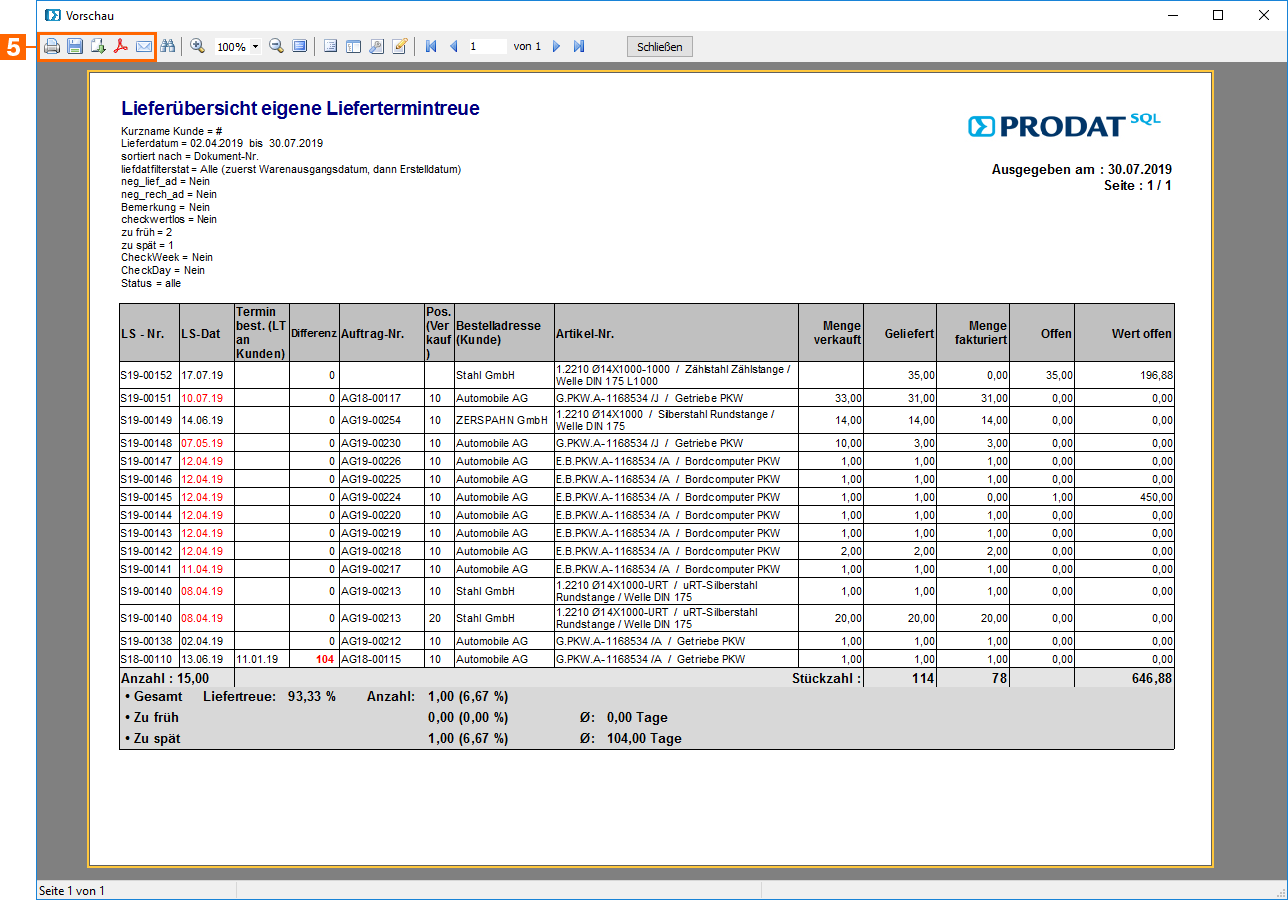This screenshot has width=1288, height=900.
Task: Click order number AG18-00117
Action: pos(371,398)
